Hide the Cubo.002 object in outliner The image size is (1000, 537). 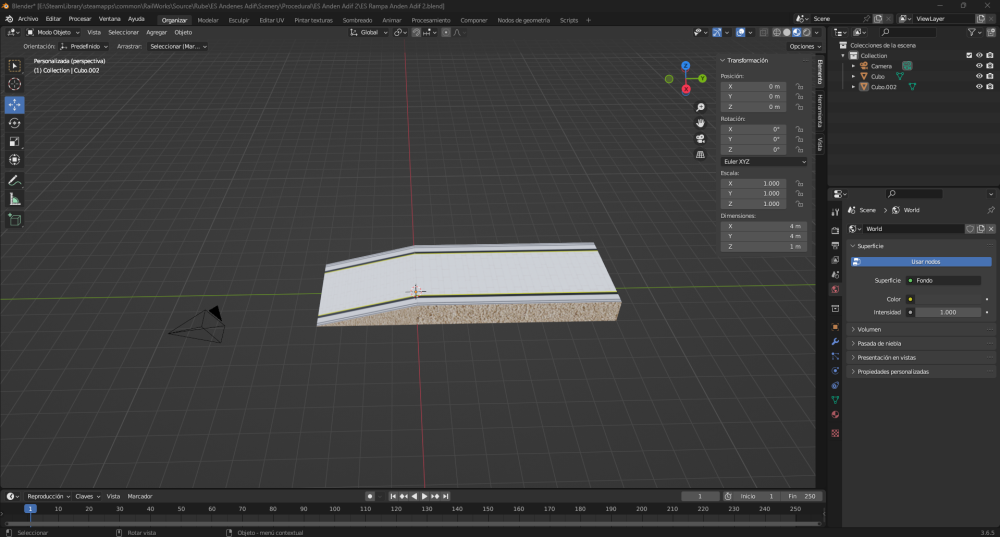[x=978, y=87]
